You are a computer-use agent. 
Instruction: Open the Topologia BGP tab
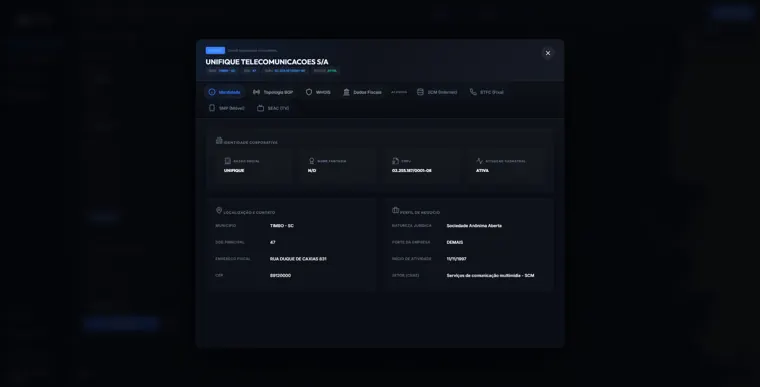click(273, 92)
